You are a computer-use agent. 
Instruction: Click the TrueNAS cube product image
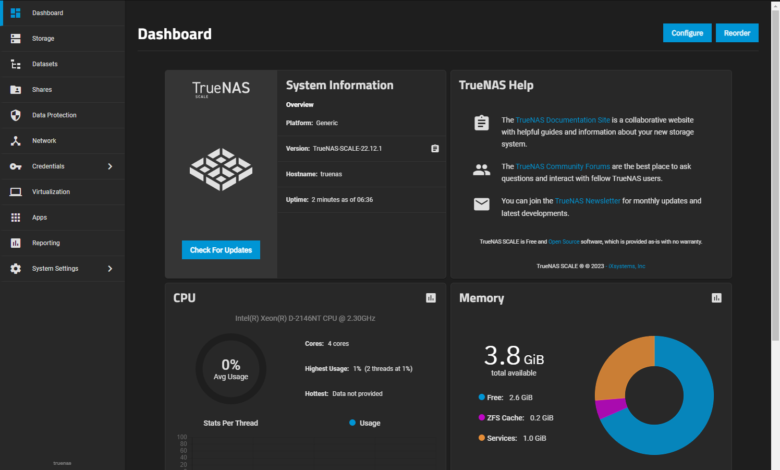(x=221, y=169)
